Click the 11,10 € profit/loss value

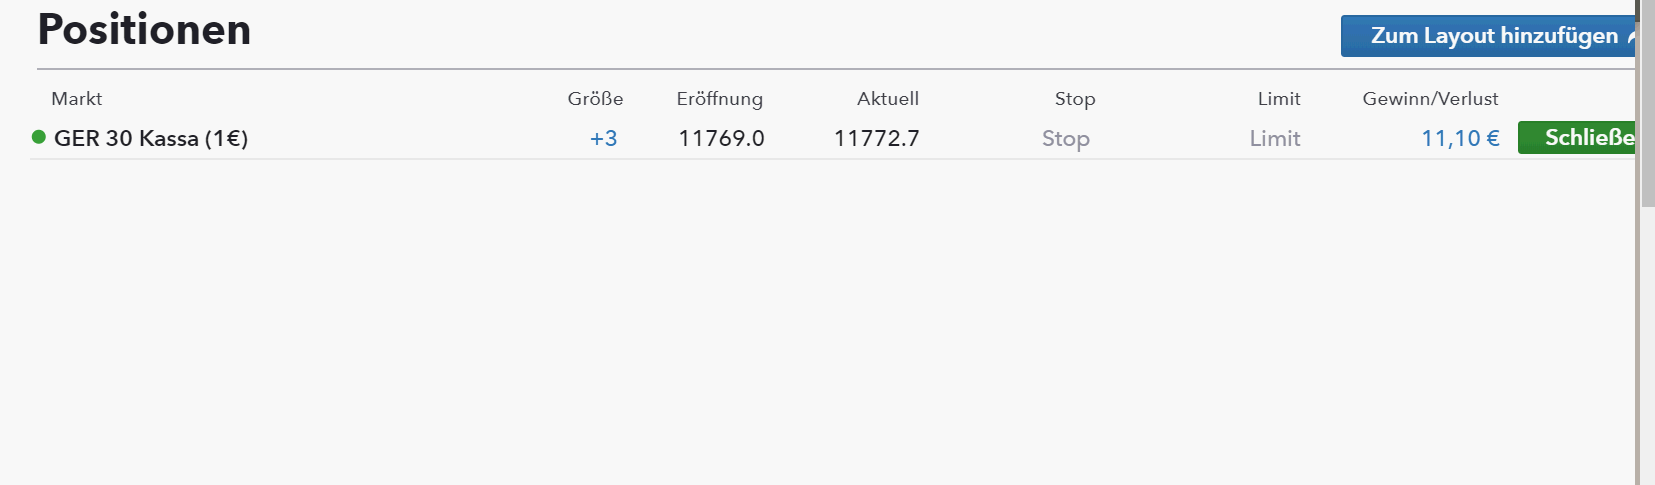pyautogui.click(x=1459, y=139)
